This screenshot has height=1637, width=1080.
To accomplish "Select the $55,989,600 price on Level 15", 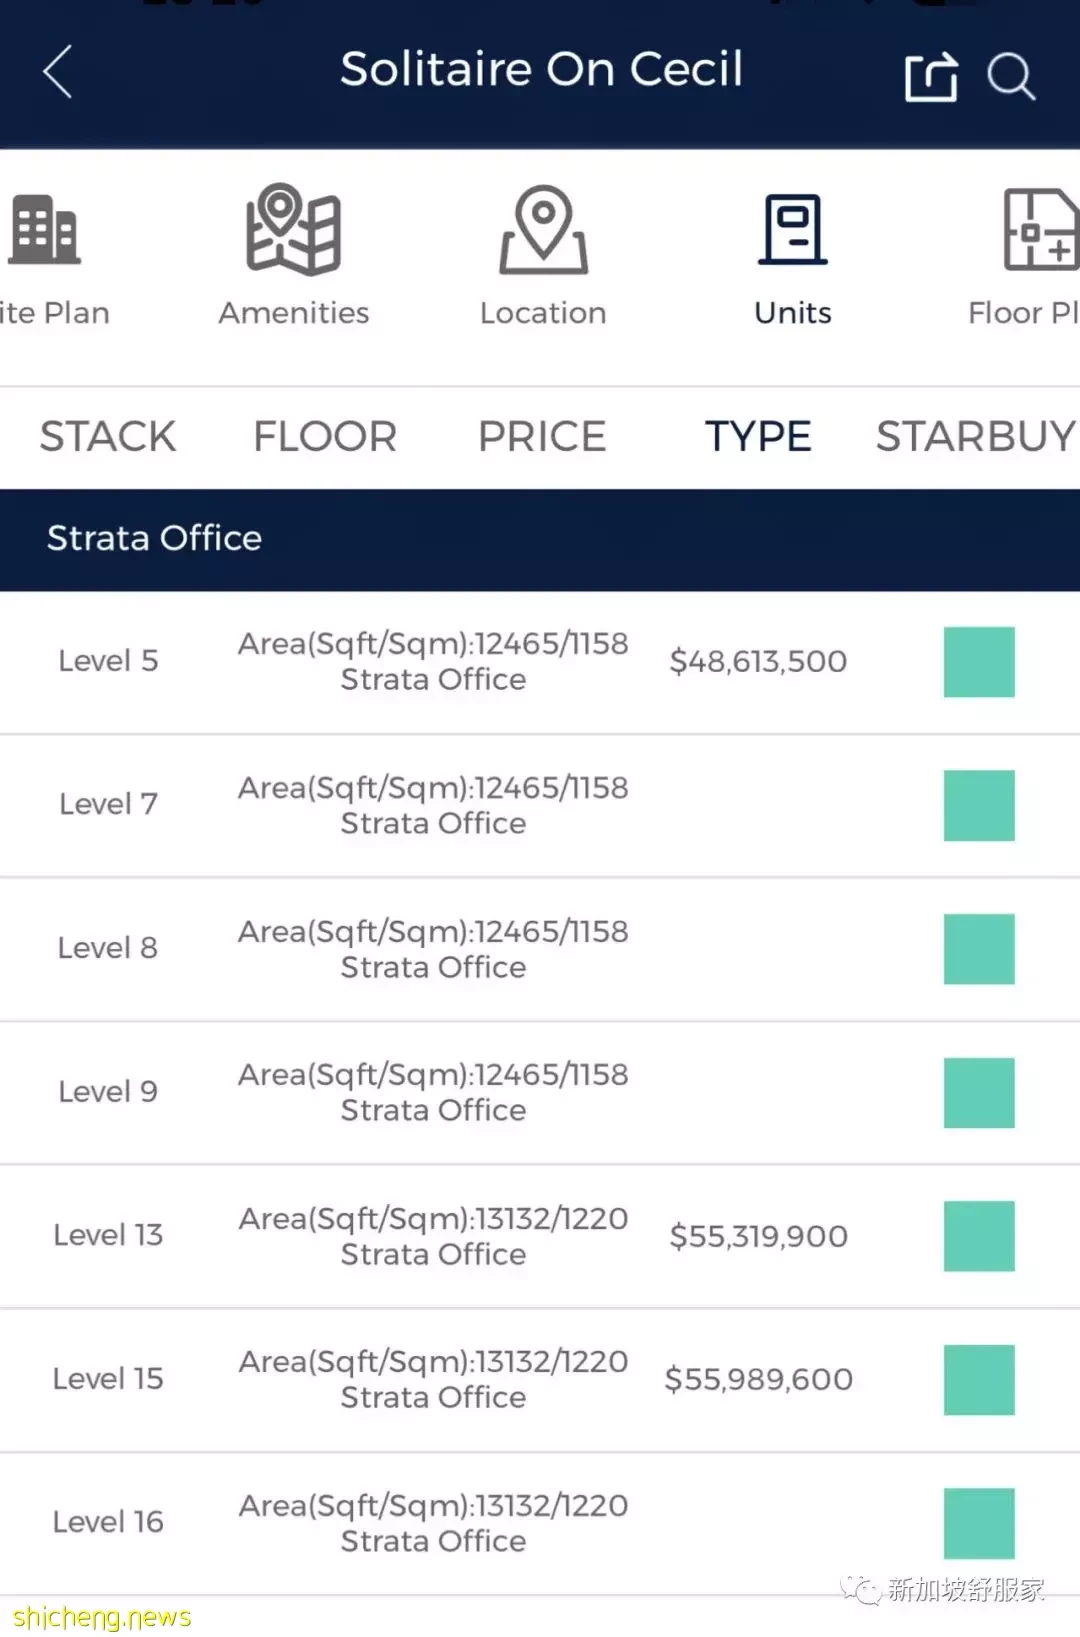I will click(x=759, y=1380).
